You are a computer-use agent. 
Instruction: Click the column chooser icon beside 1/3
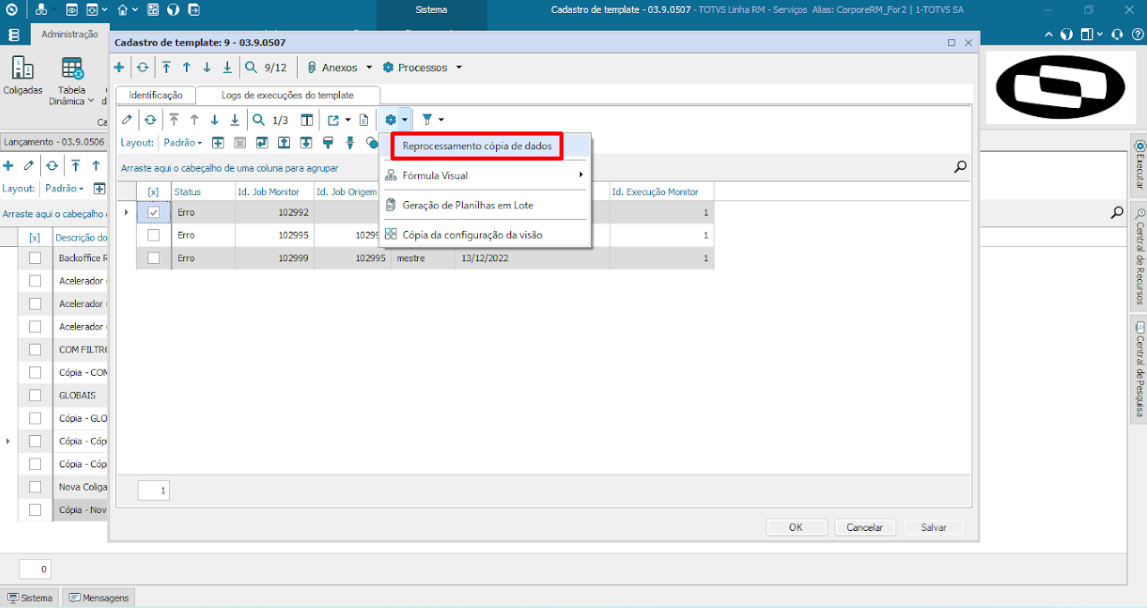point(307,120)
